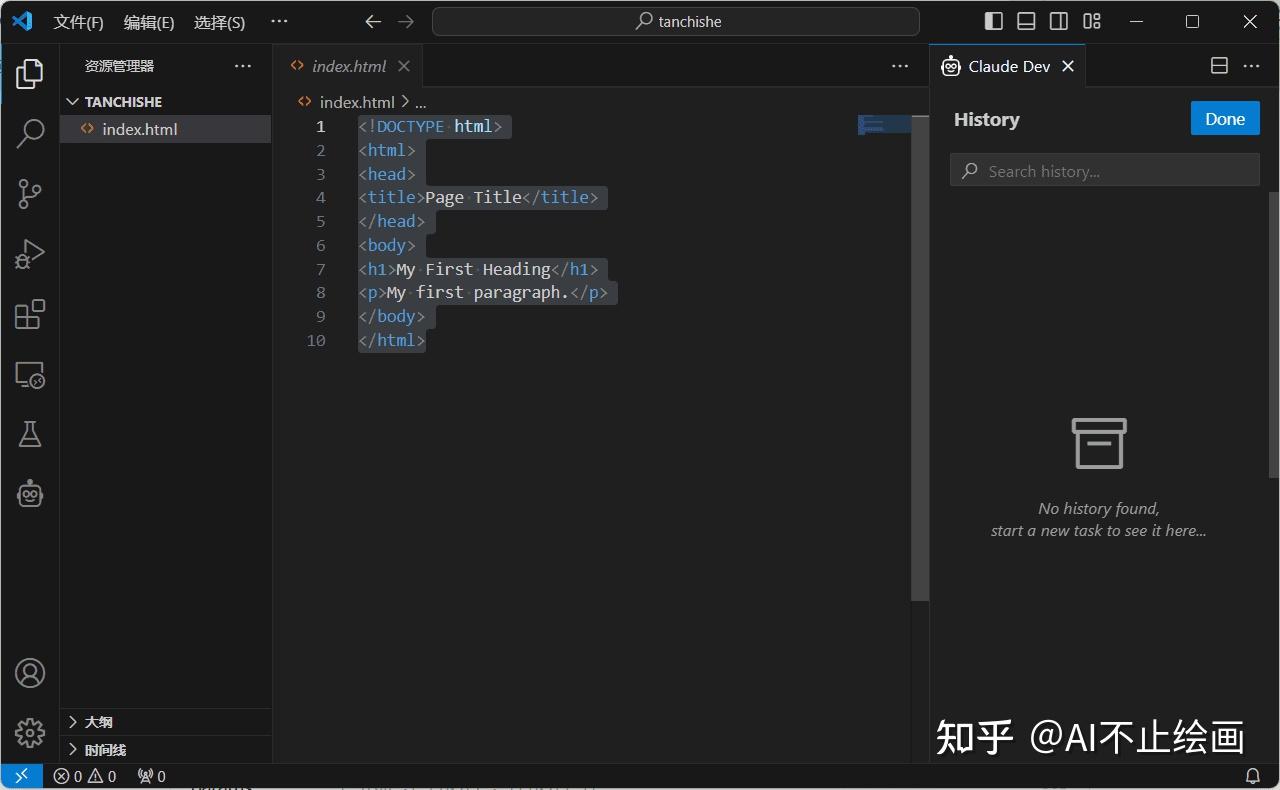Click line number 5 in the gutter
1280x790 pixels.
point(320,222)
